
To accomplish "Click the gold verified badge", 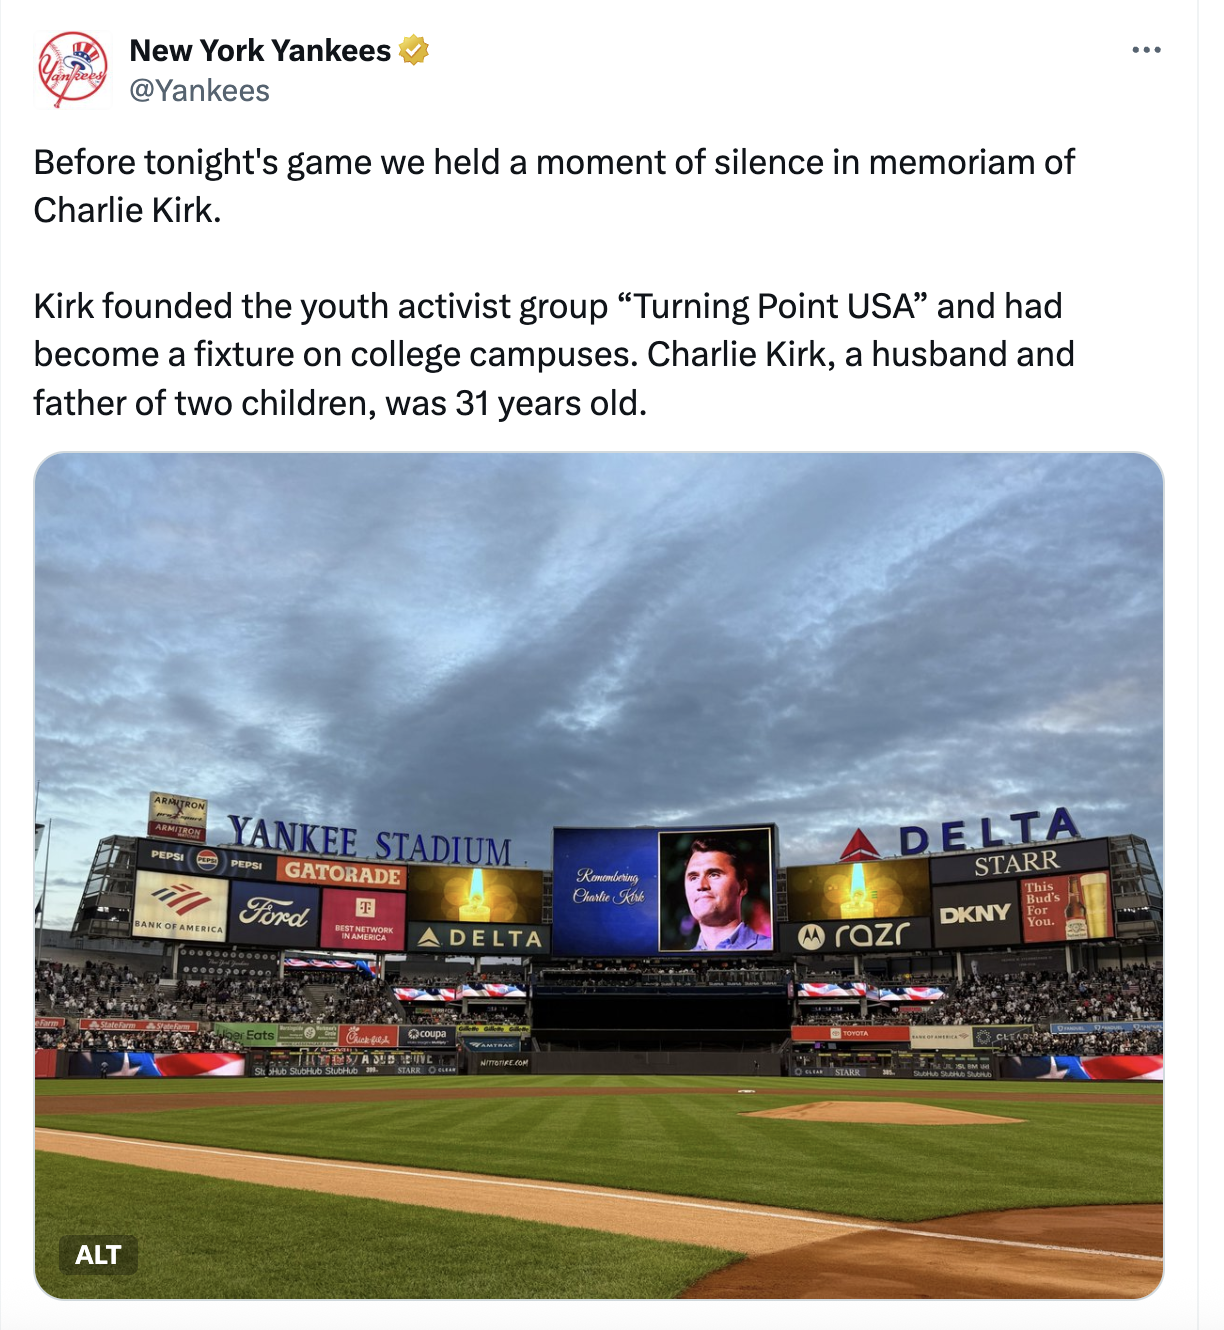I will (x=414, y=50).
